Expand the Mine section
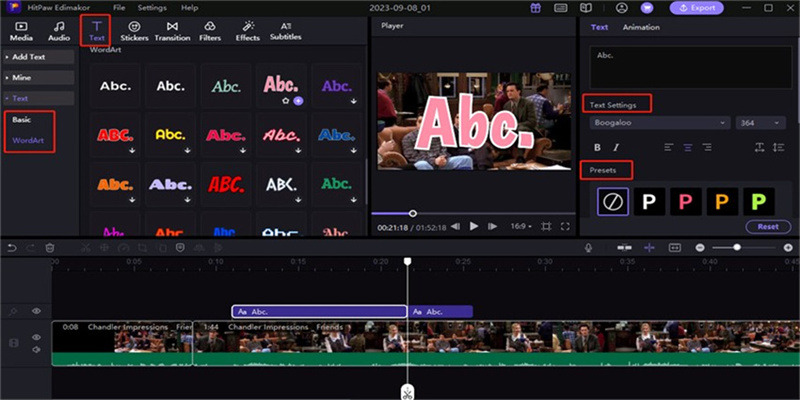Screen dimensions: 800x400 tap(39, 78)
